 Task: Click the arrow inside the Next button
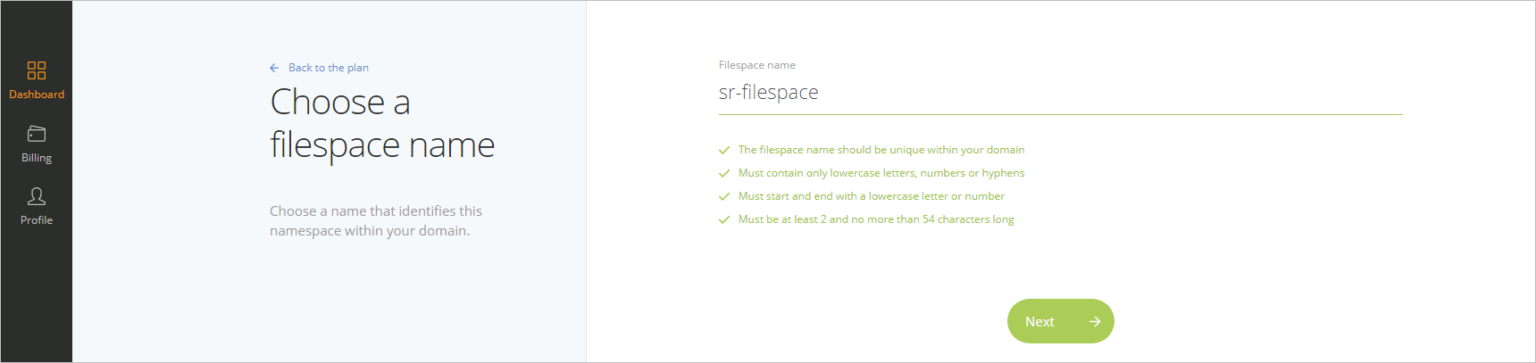1095,322
